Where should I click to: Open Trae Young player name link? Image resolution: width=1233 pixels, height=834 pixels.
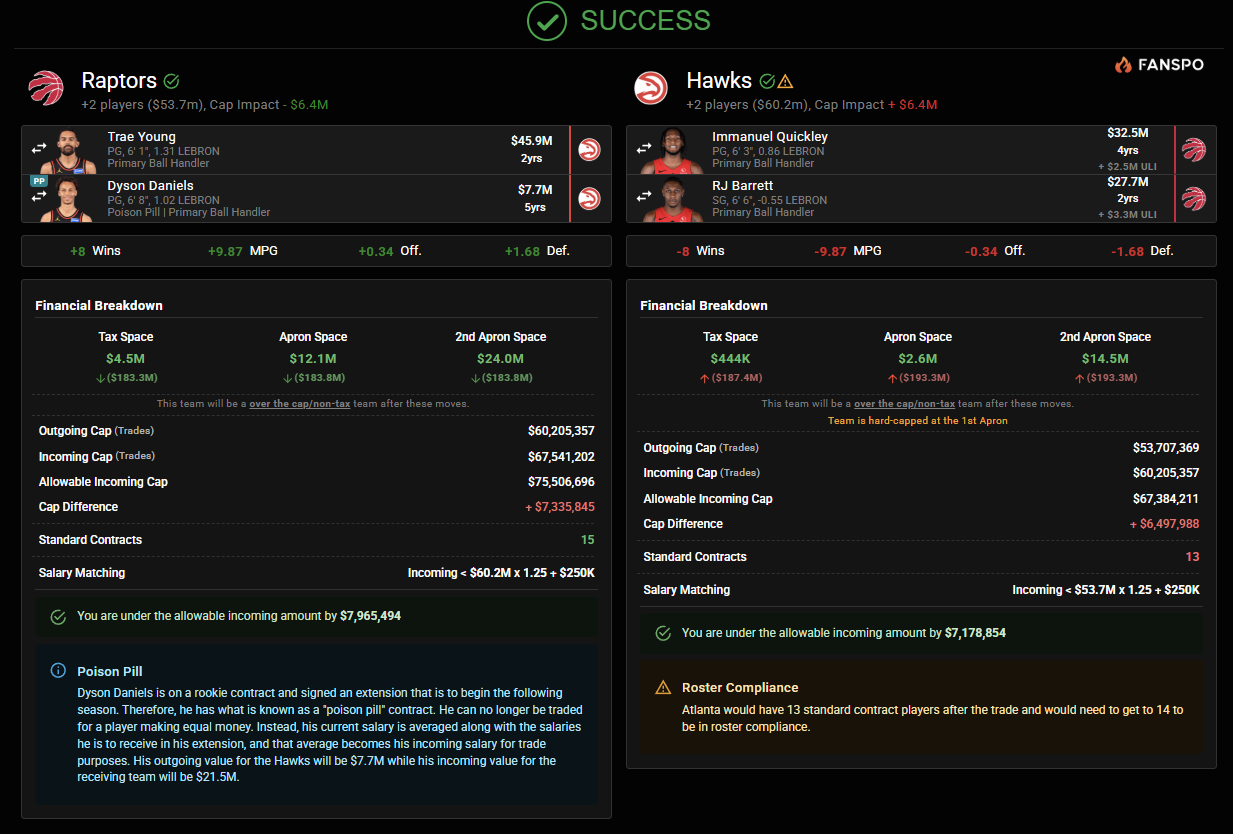point(141,137)
